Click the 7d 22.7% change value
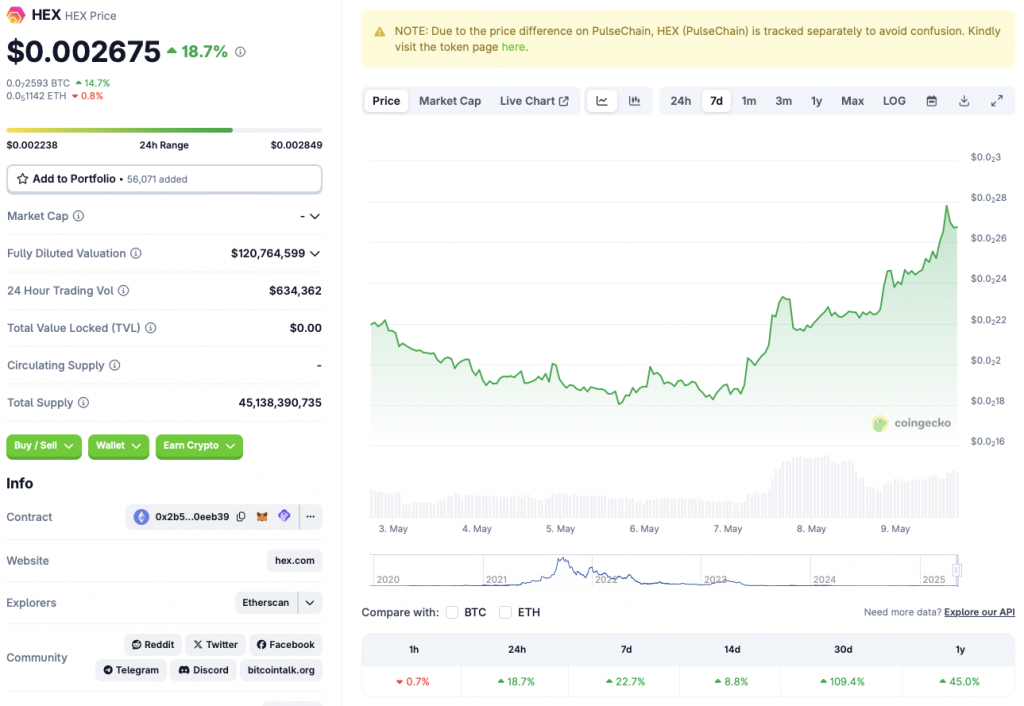Screen dimensions: 1024x706 [x=626, y=681]
